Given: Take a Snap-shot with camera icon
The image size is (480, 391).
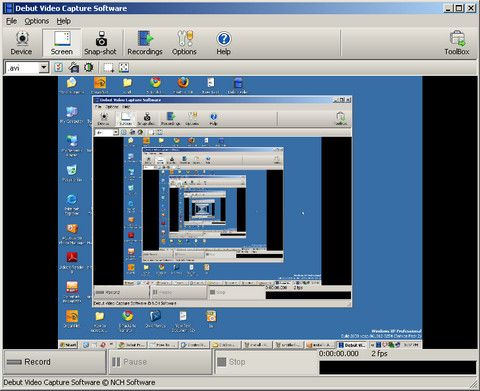Looking at the screenshot, I should 100,43.
